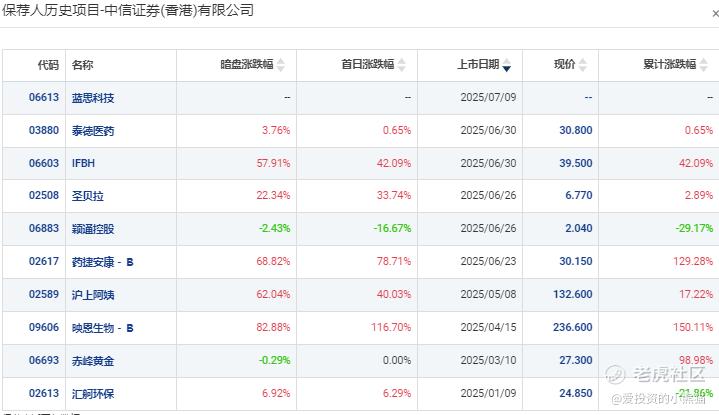Select current price 236.600
Screen dimensions: 719x415
tap(573, 327)
